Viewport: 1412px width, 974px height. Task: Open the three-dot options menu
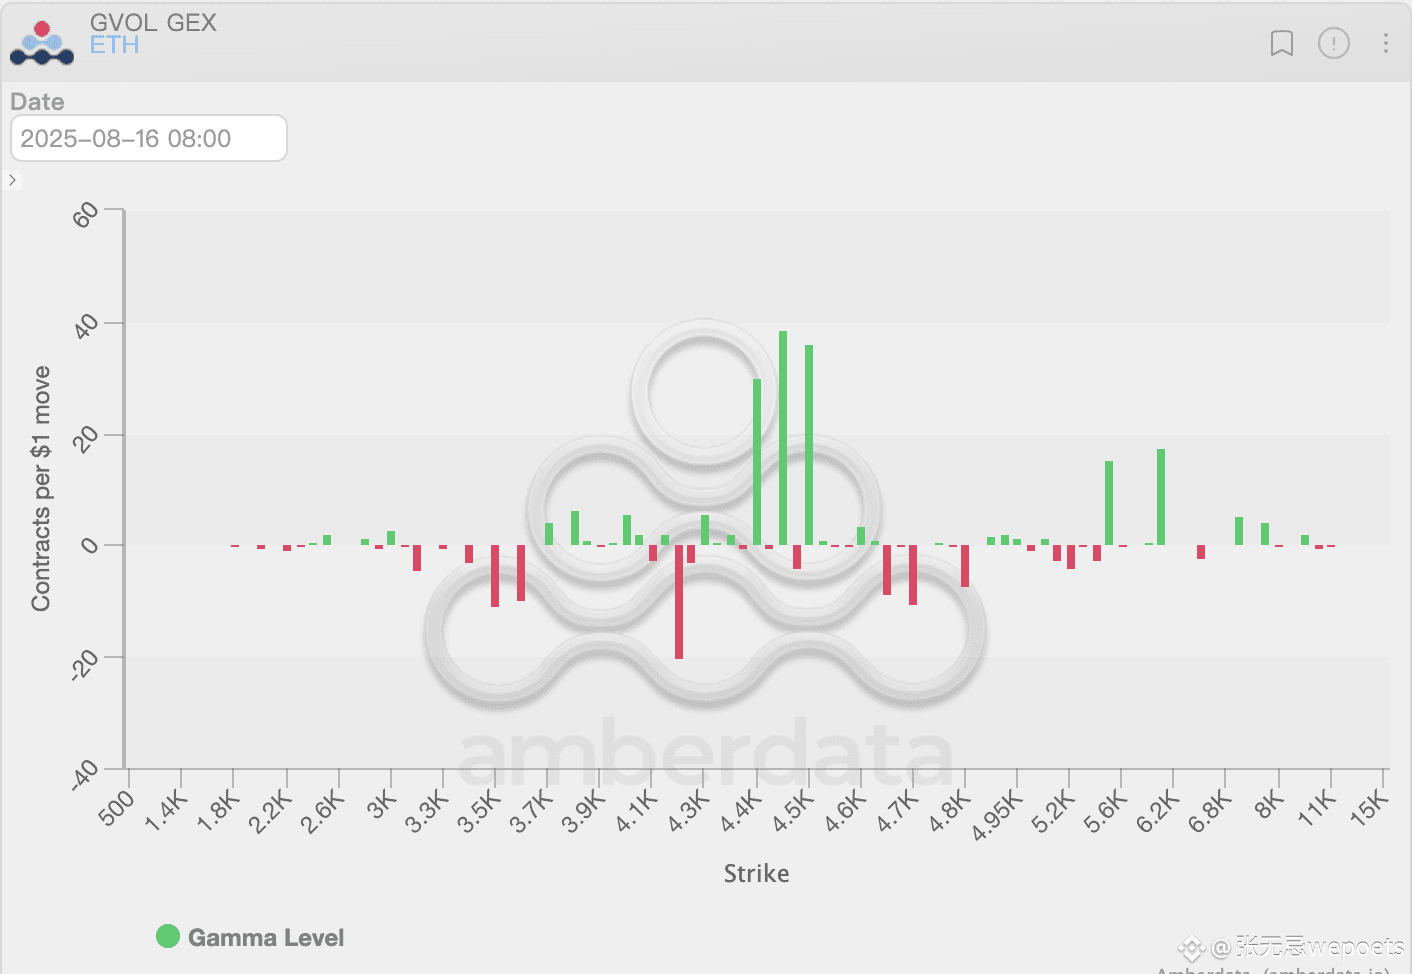click(1385, 43)
